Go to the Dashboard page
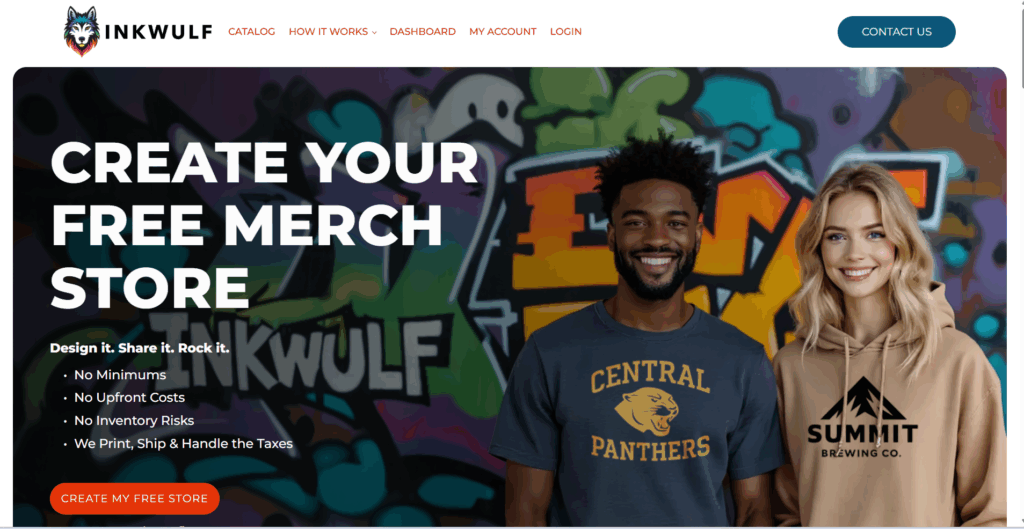Image resolution: width=1024 pixels, height=529 pixels. click(423, 31)
